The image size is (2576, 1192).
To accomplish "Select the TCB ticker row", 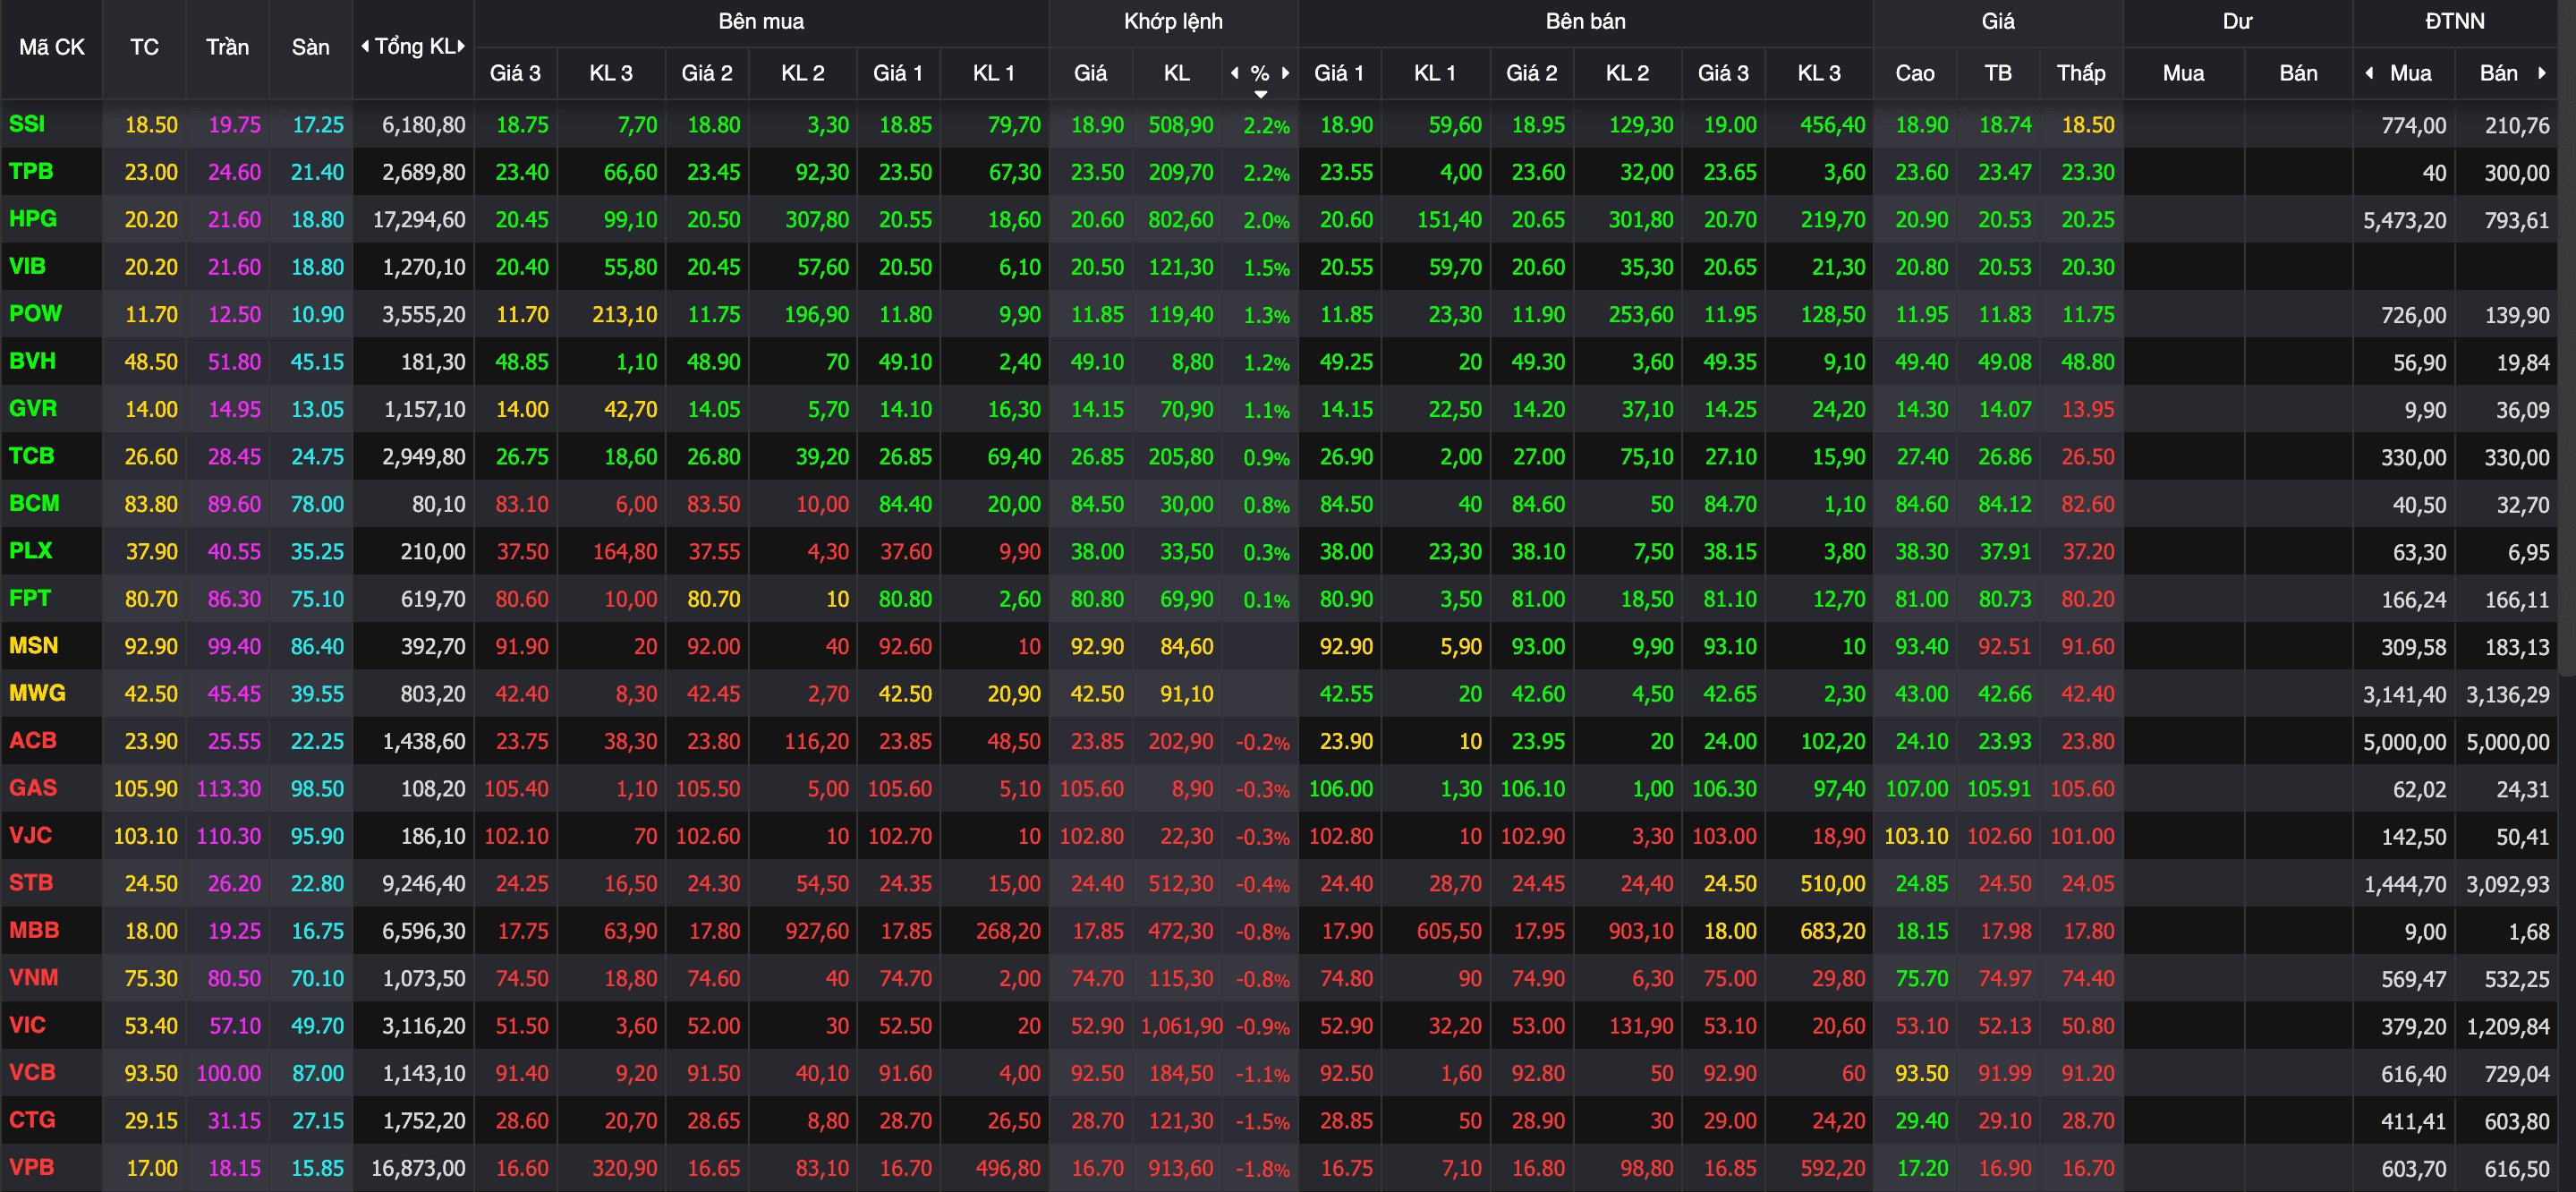I will 32,456.
